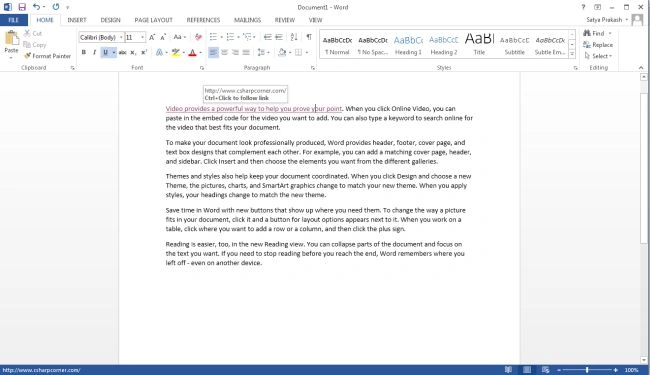Open the Font size dropdown
The width and height of the screenshot is (650, 375).
coord(142,37)
